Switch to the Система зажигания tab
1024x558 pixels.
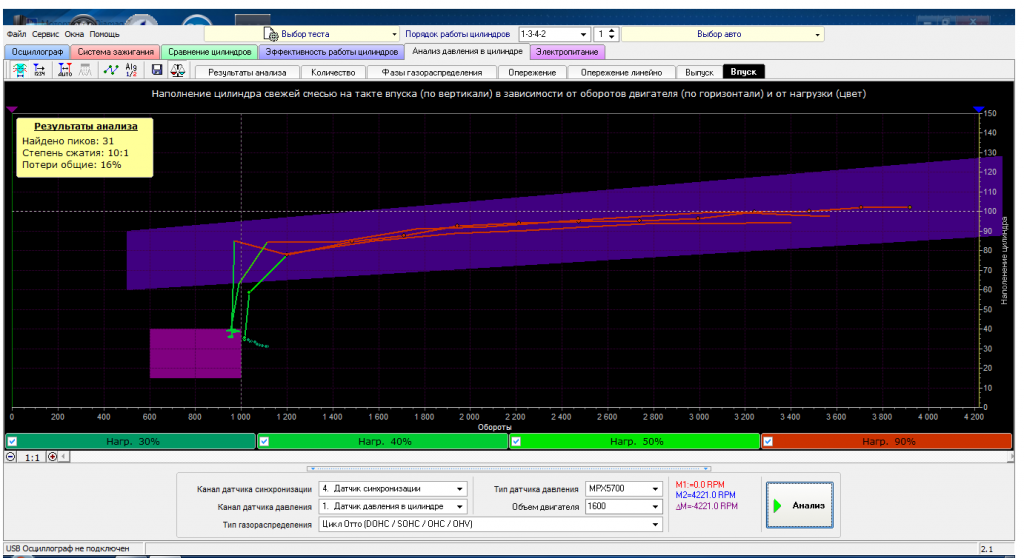pyautogui.click(x=115, y=52)
